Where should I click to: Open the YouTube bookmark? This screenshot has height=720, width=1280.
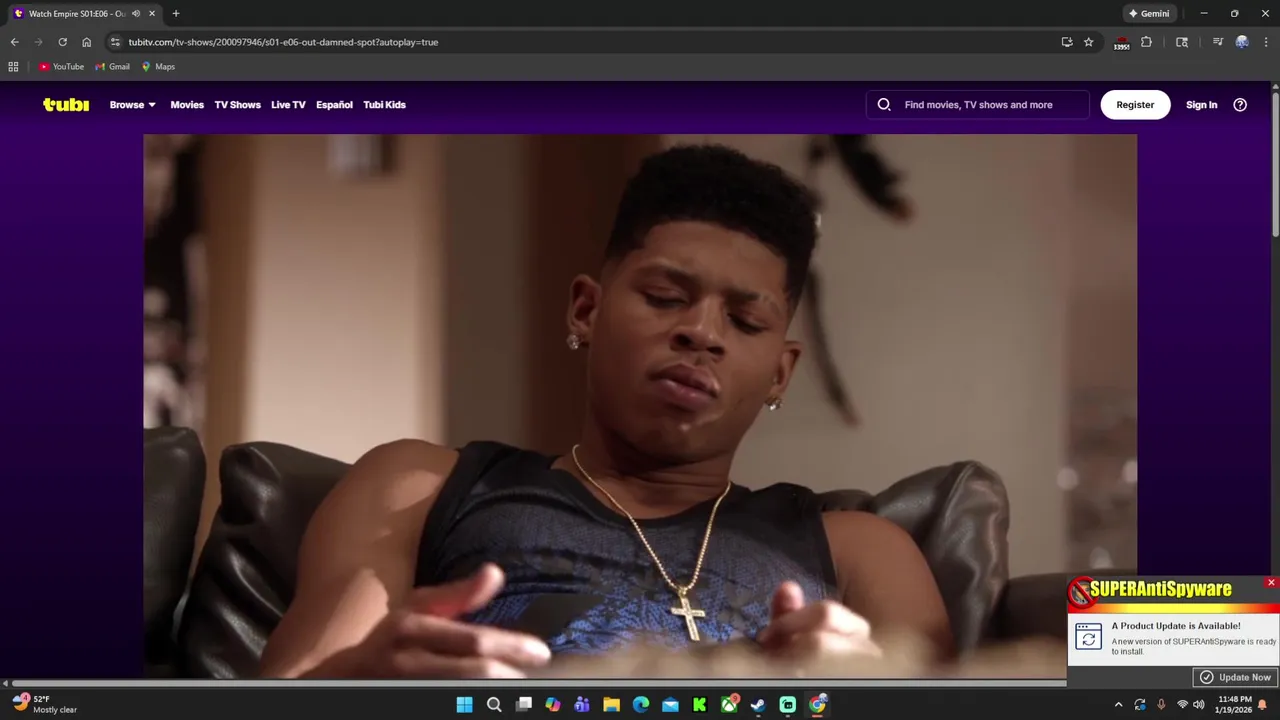(61, 67)
